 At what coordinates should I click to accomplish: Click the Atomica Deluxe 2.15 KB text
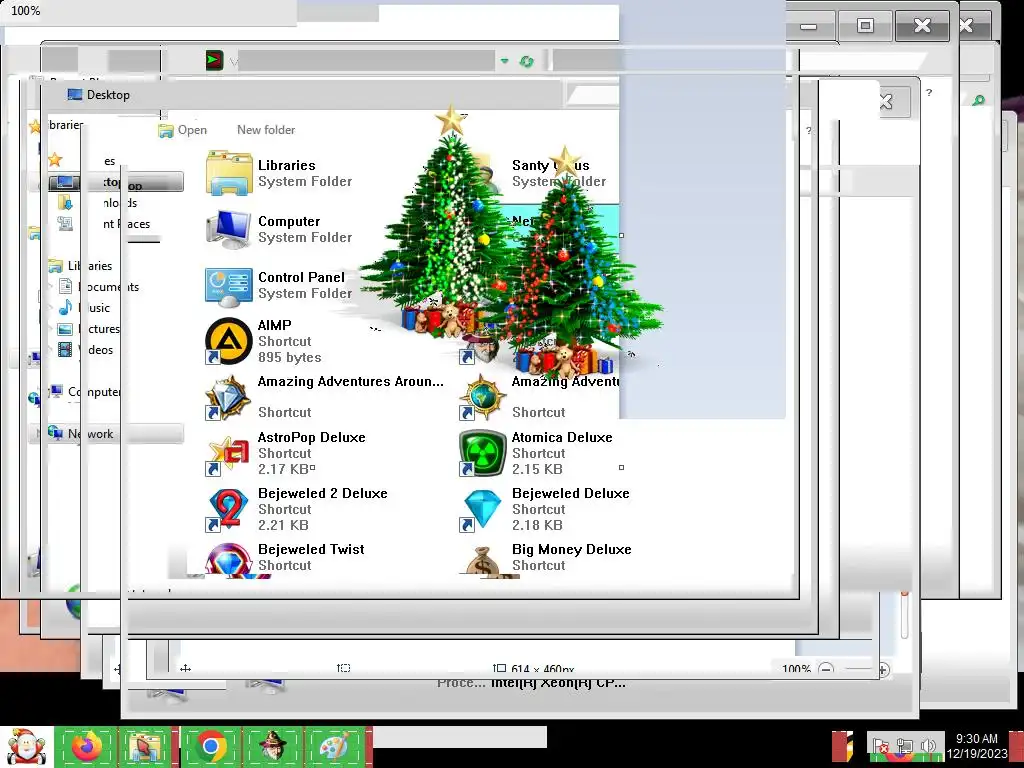tap(537, 469)
